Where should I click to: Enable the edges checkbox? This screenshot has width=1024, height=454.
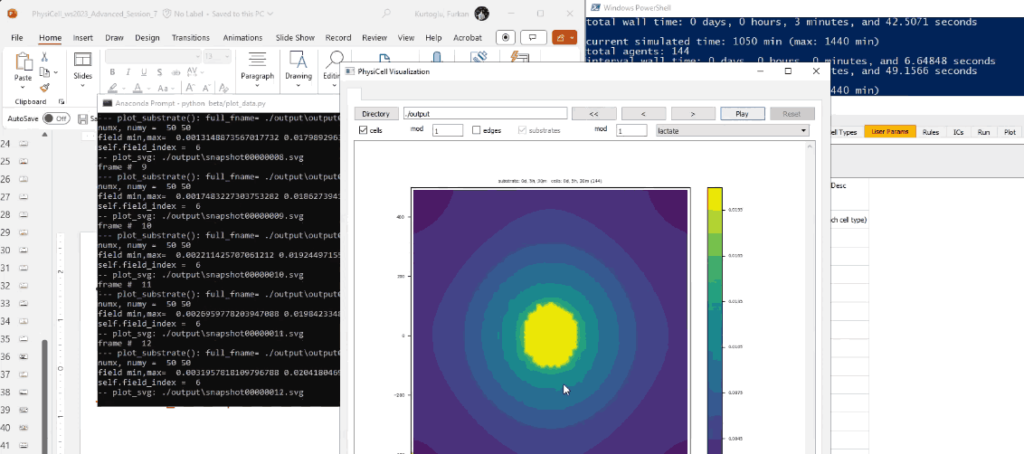[x=476, y=130]
